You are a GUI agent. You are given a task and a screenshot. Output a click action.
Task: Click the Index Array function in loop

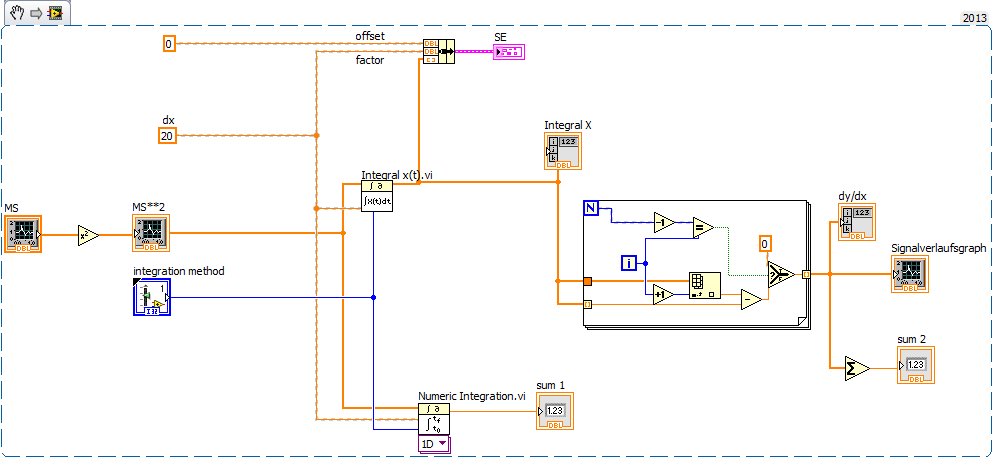click(704, 286)
